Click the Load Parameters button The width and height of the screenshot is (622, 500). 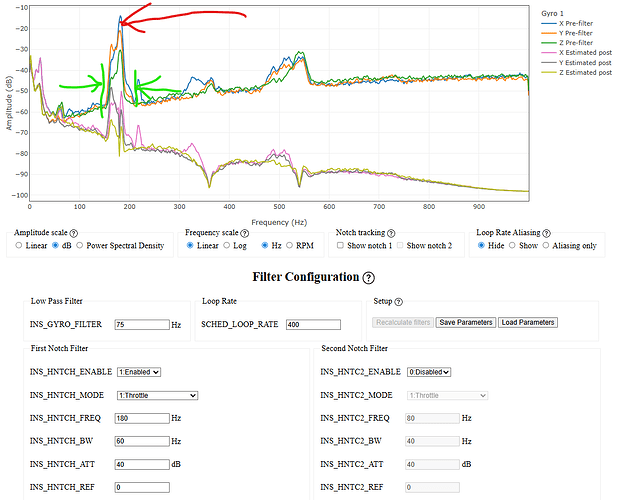[x=526, y=323]
